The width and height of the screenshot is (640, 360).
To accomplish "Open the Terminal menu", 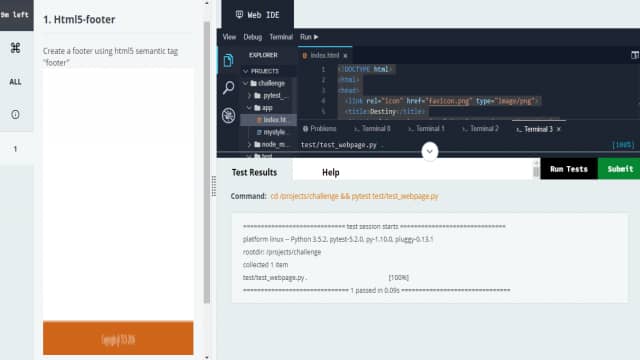I will (281, 37).
